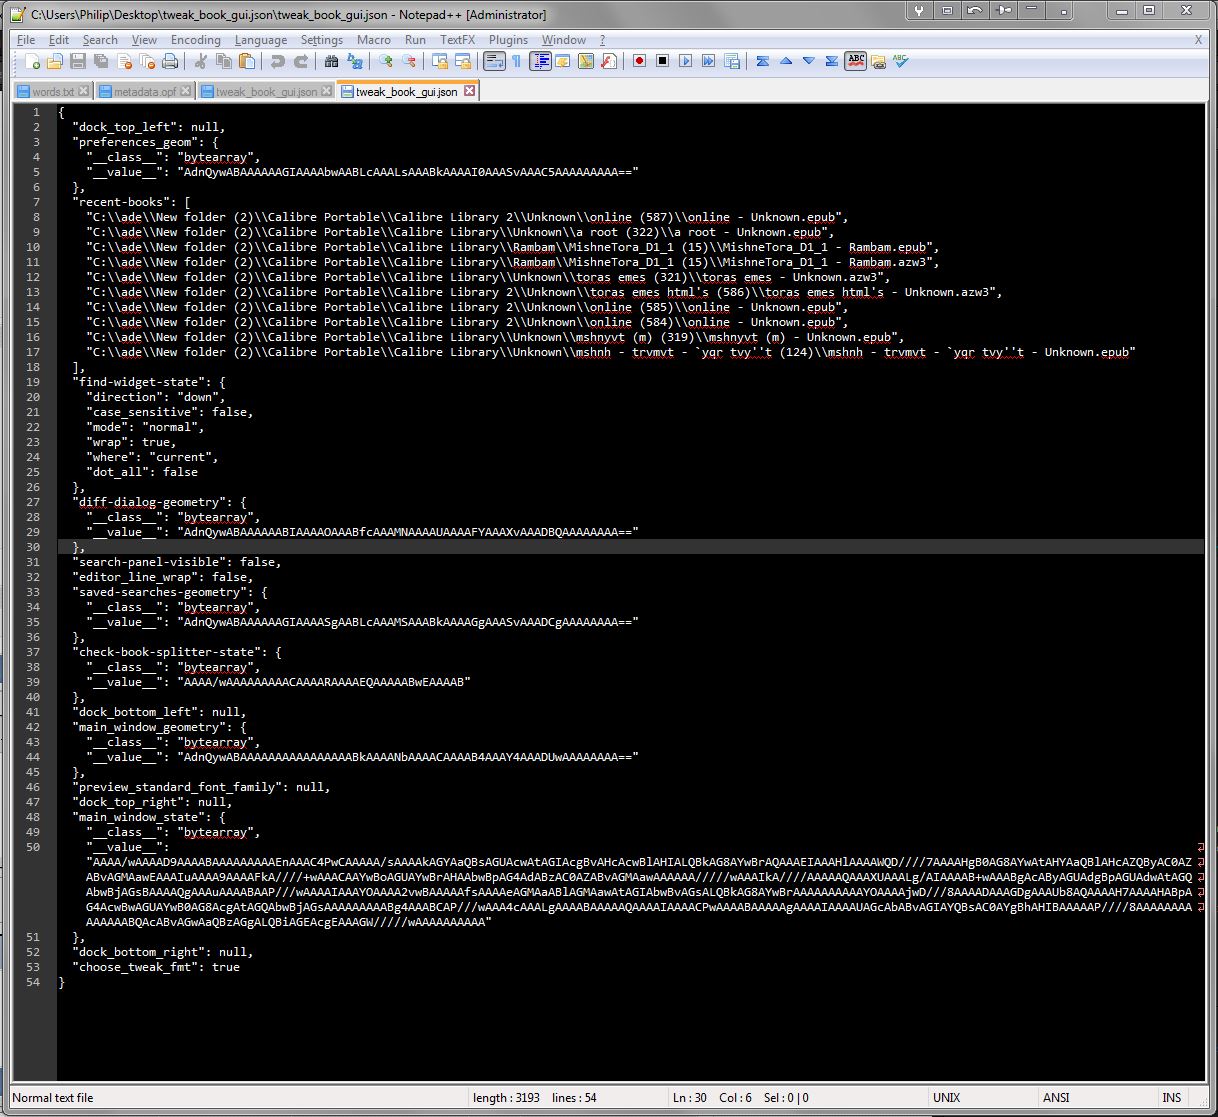Play back the recorded macro

pos(686,62)
